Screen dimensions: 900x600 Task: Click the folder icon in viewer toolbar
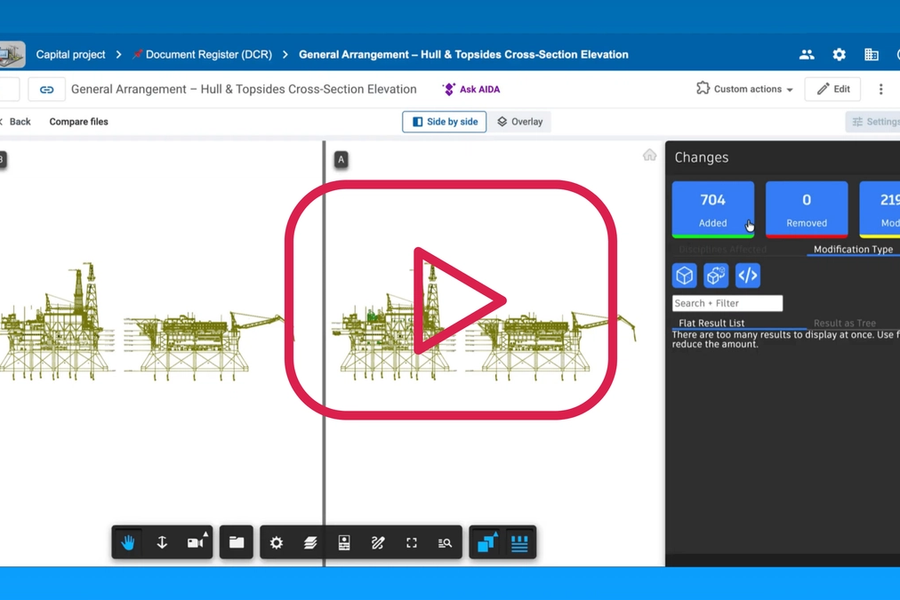point(236,542)
